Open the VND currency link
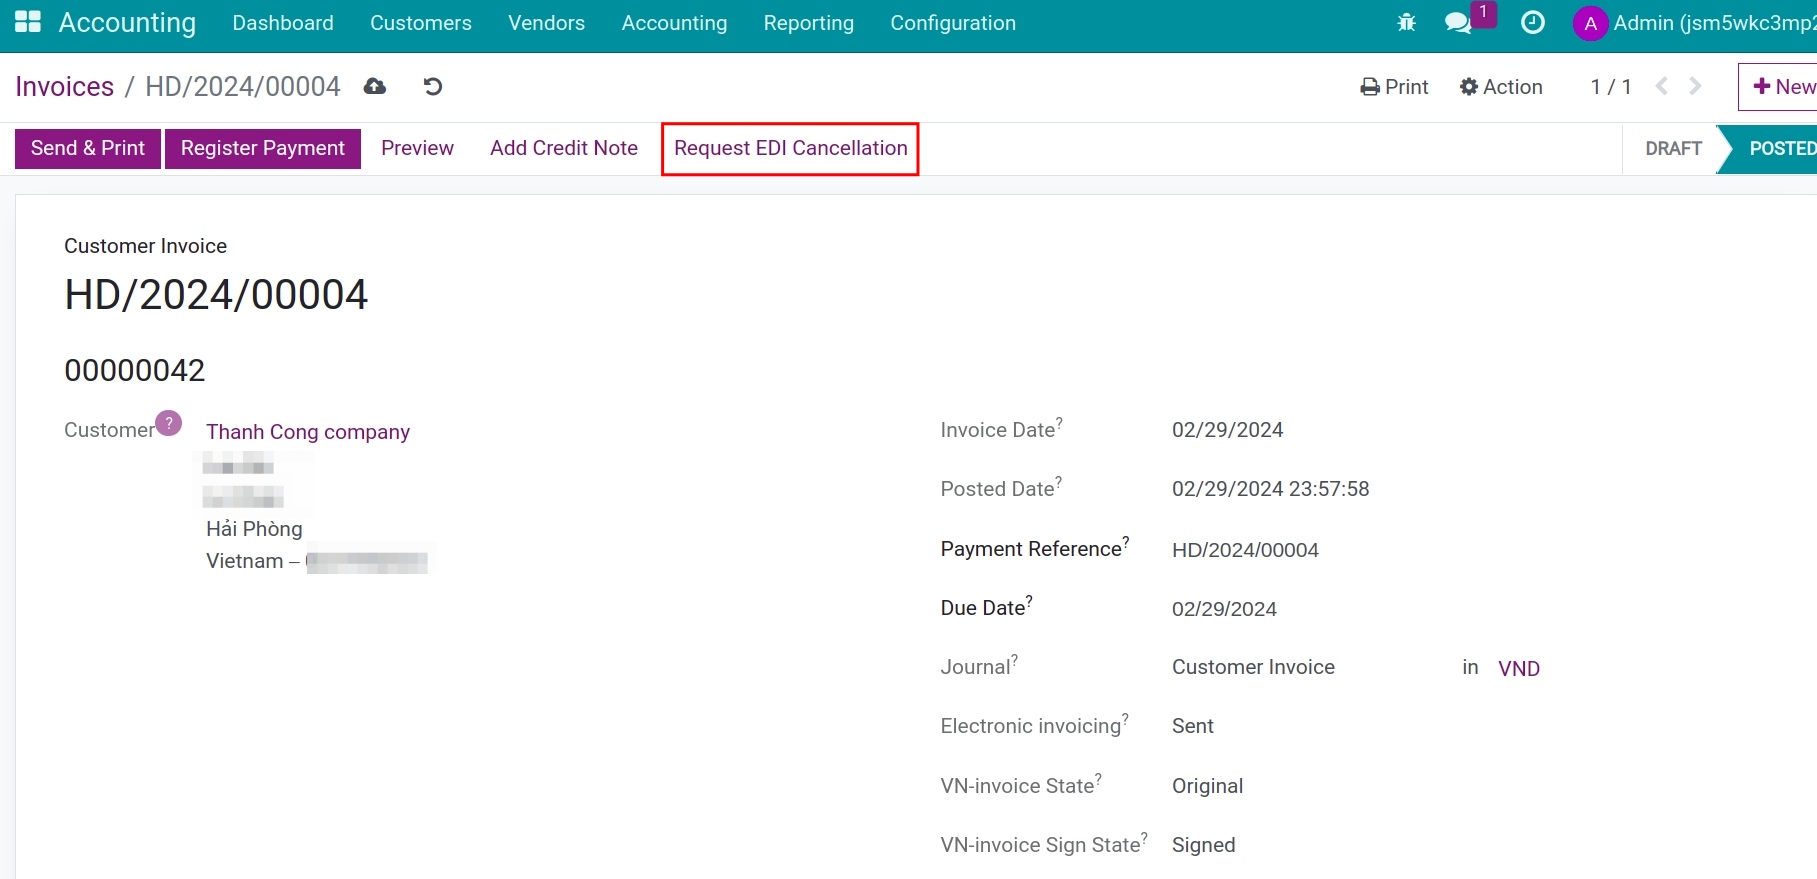Screen dimensions: 1817x879 pos(1518,669)
